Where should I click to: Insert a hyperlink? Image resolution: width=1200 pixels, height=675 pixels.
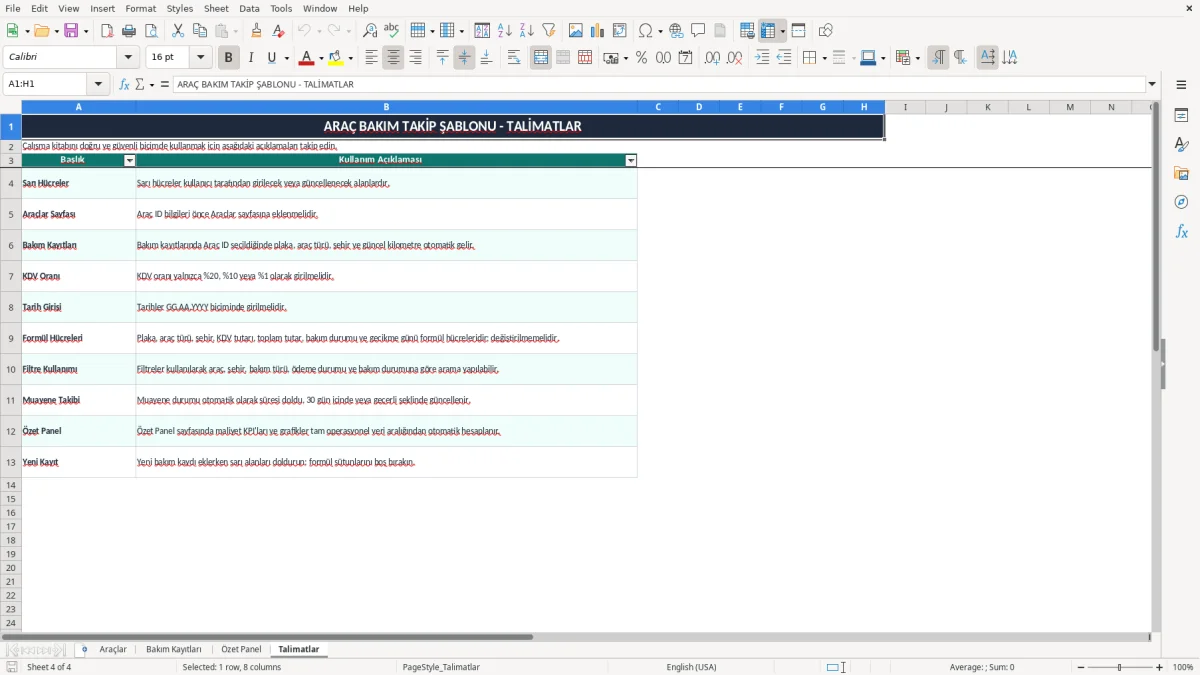[x=677, y=31]
